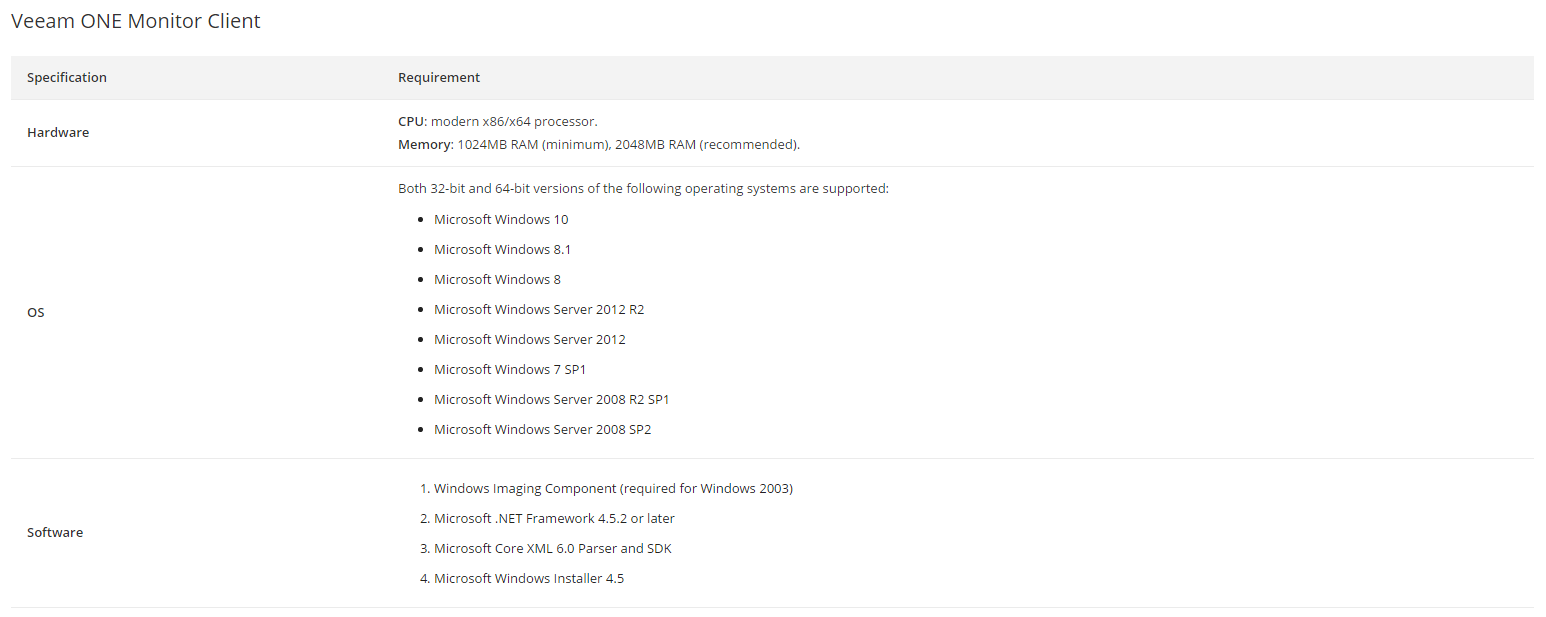
Task: Select the Microsoft Windows Server 2012 entry
Action: pyautogui.click(x=530, y=339)
